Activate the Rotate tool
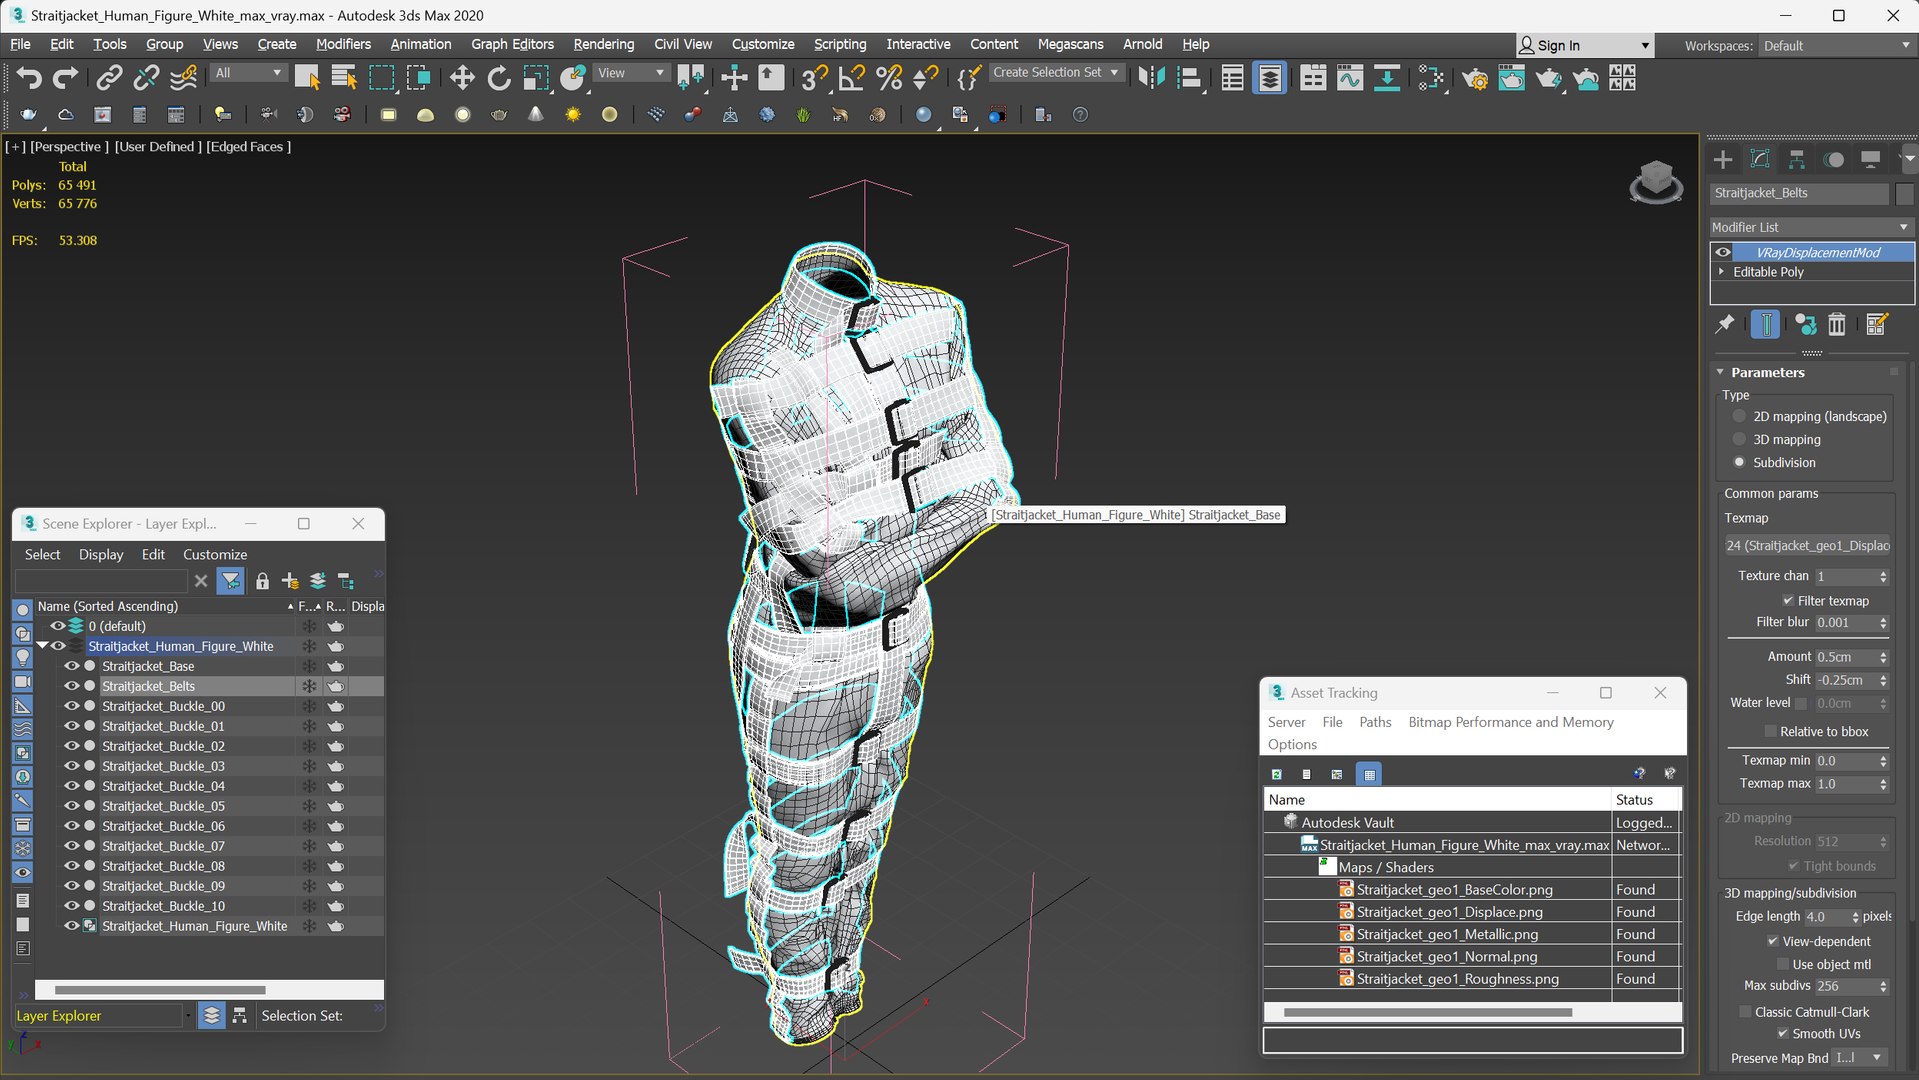The height and width of the screenshot is (1080, 1919). pos(498,78)
